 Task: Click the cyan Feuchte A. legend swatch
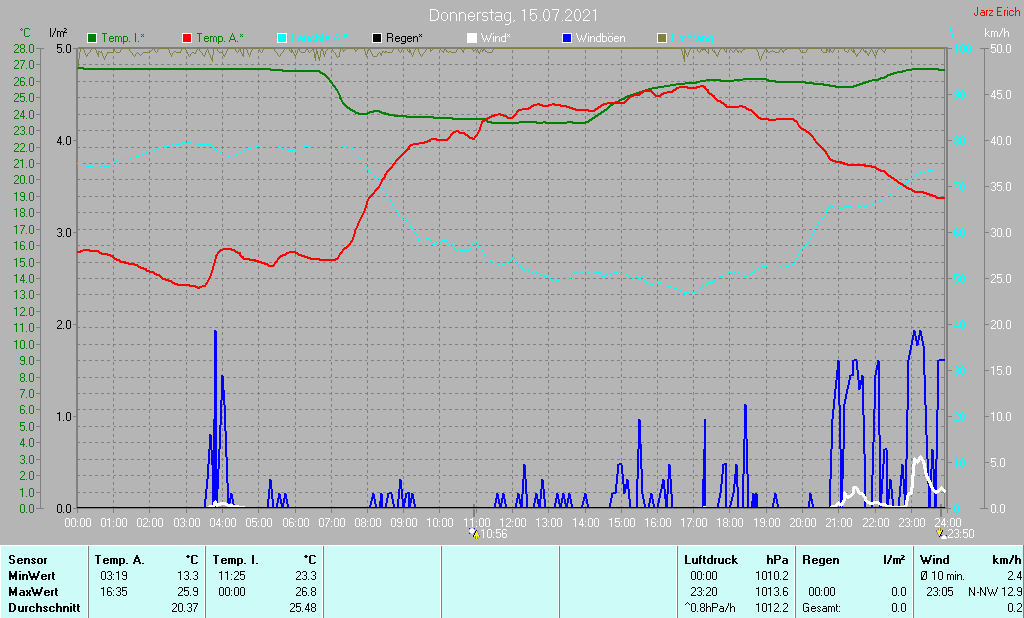[282, 38]
